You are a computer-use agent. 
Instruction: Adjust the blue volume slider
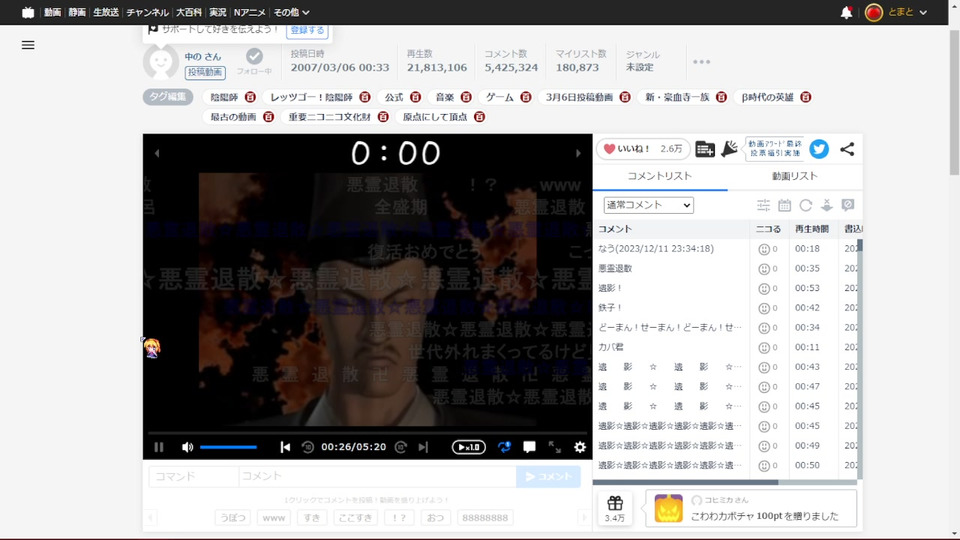pyautogui.click(x=228, y=448)
